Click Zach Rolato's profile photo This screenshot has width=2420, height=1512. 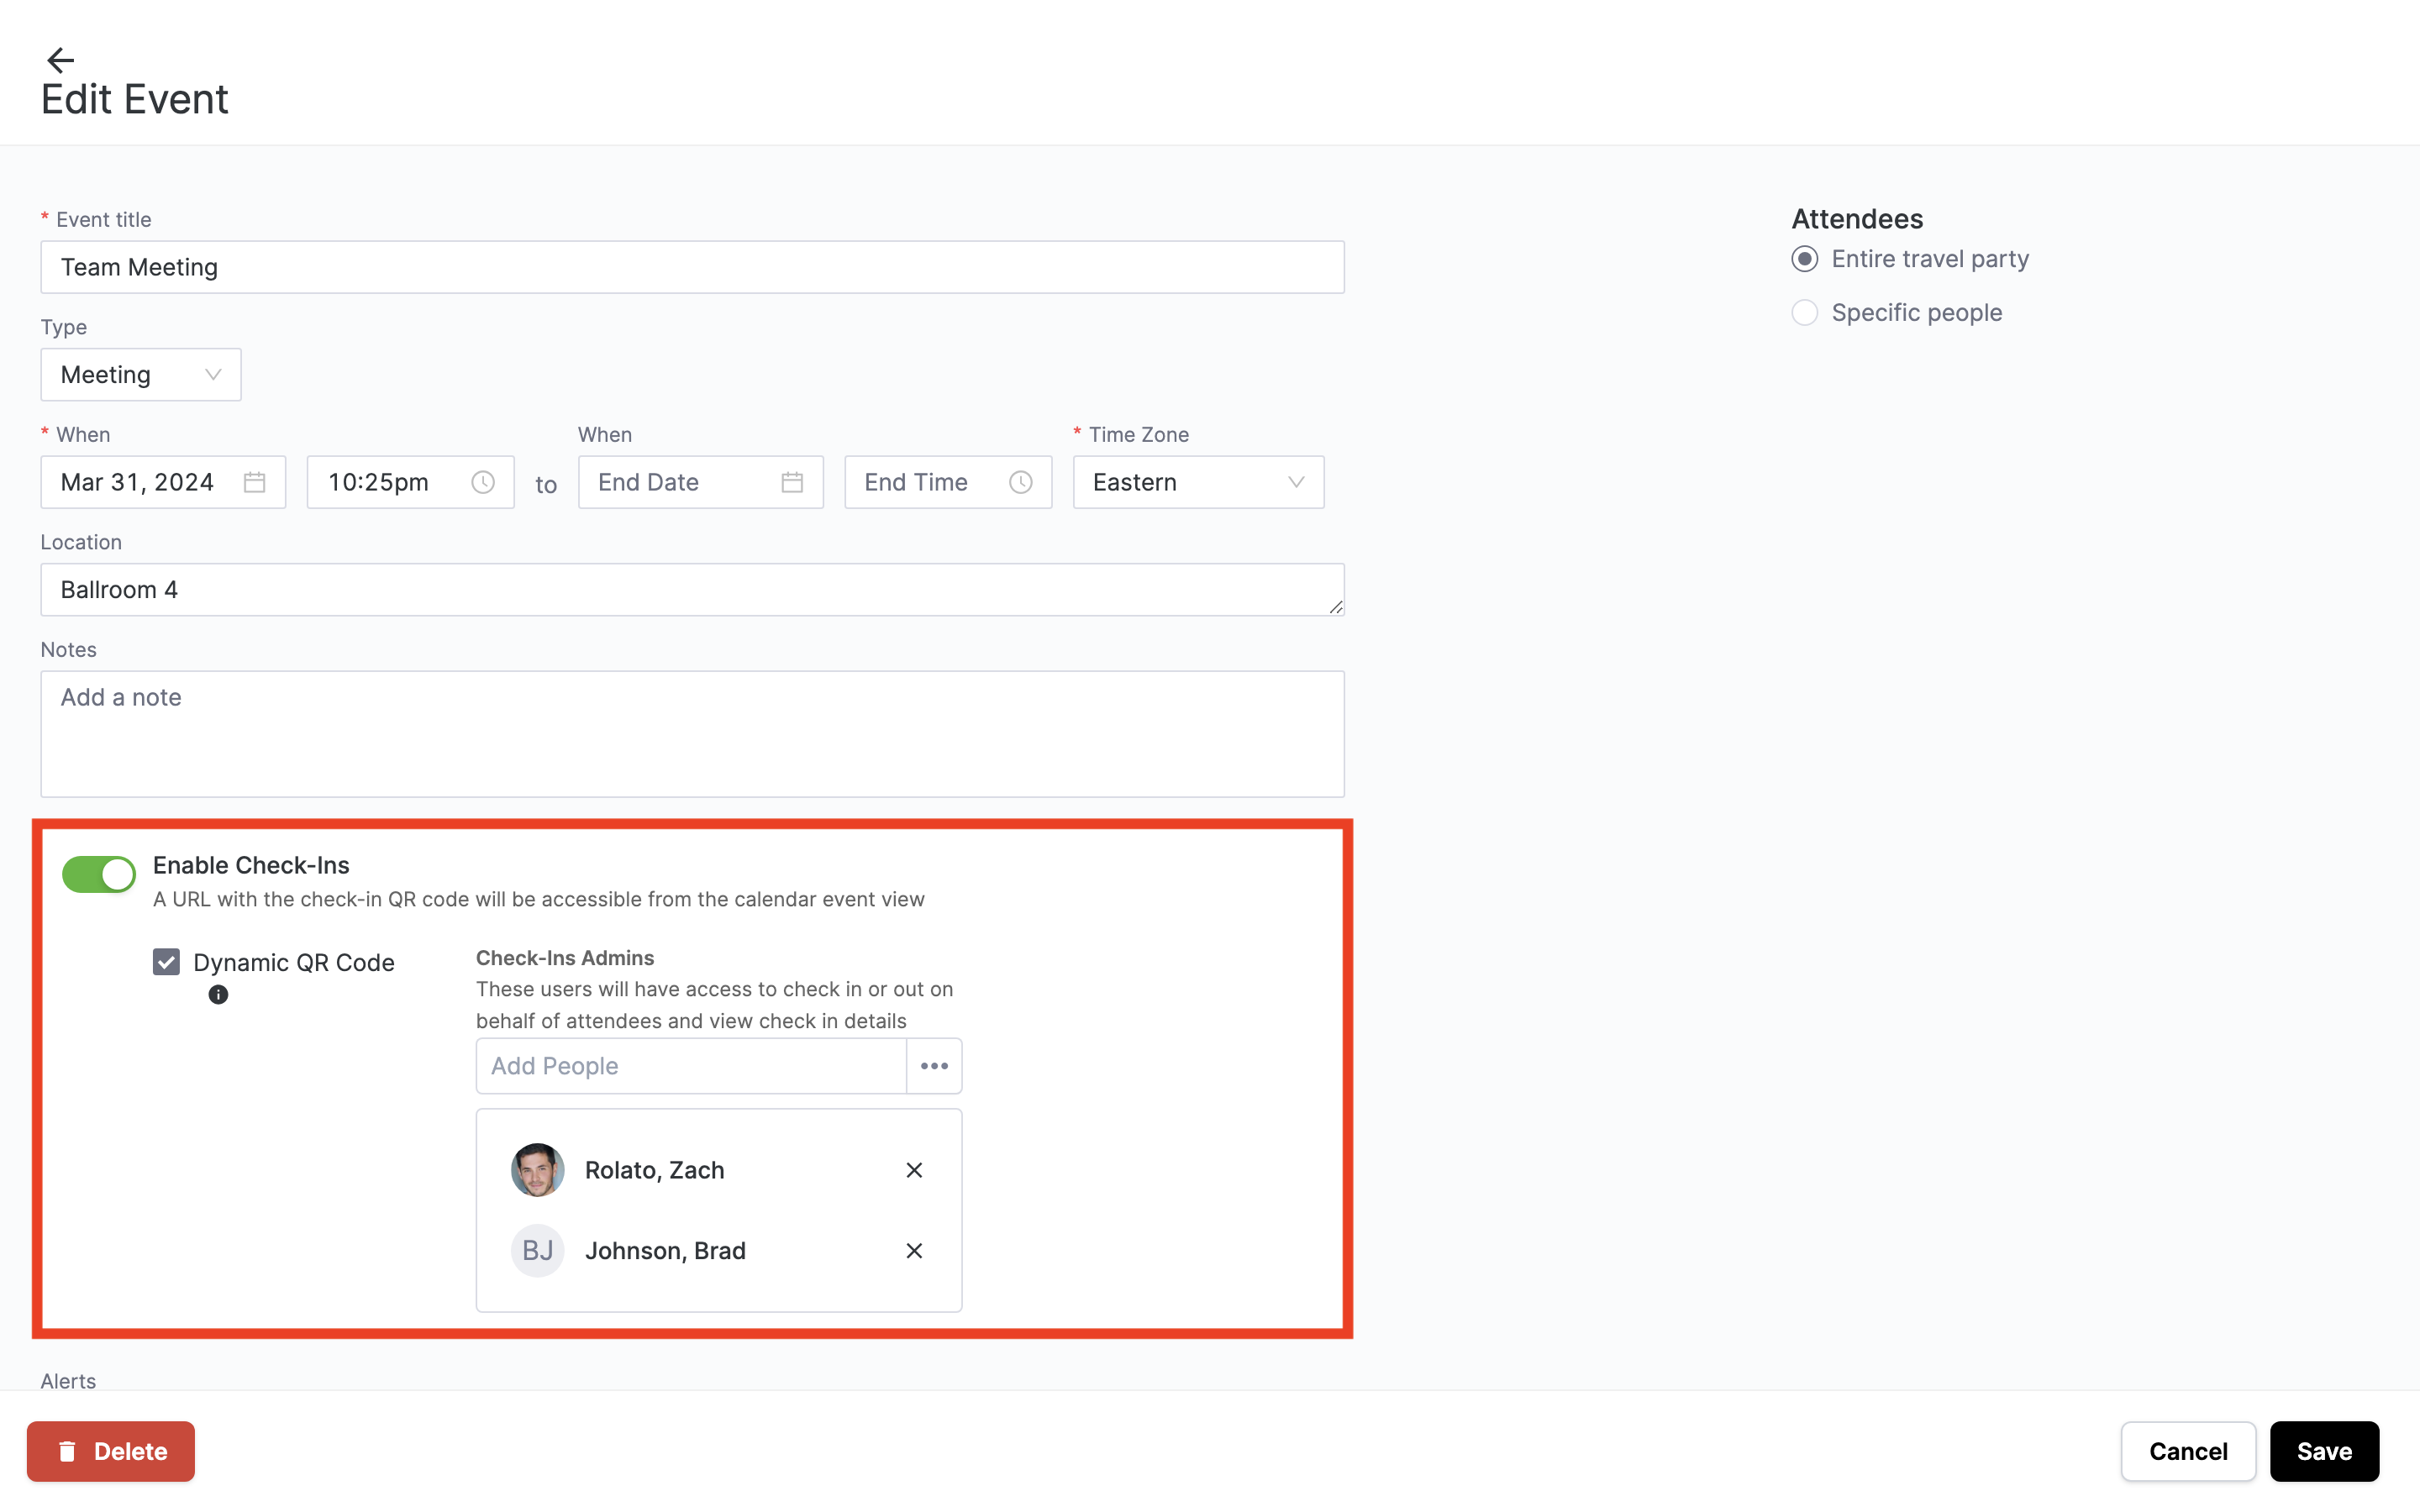(x=538, y=1170)
